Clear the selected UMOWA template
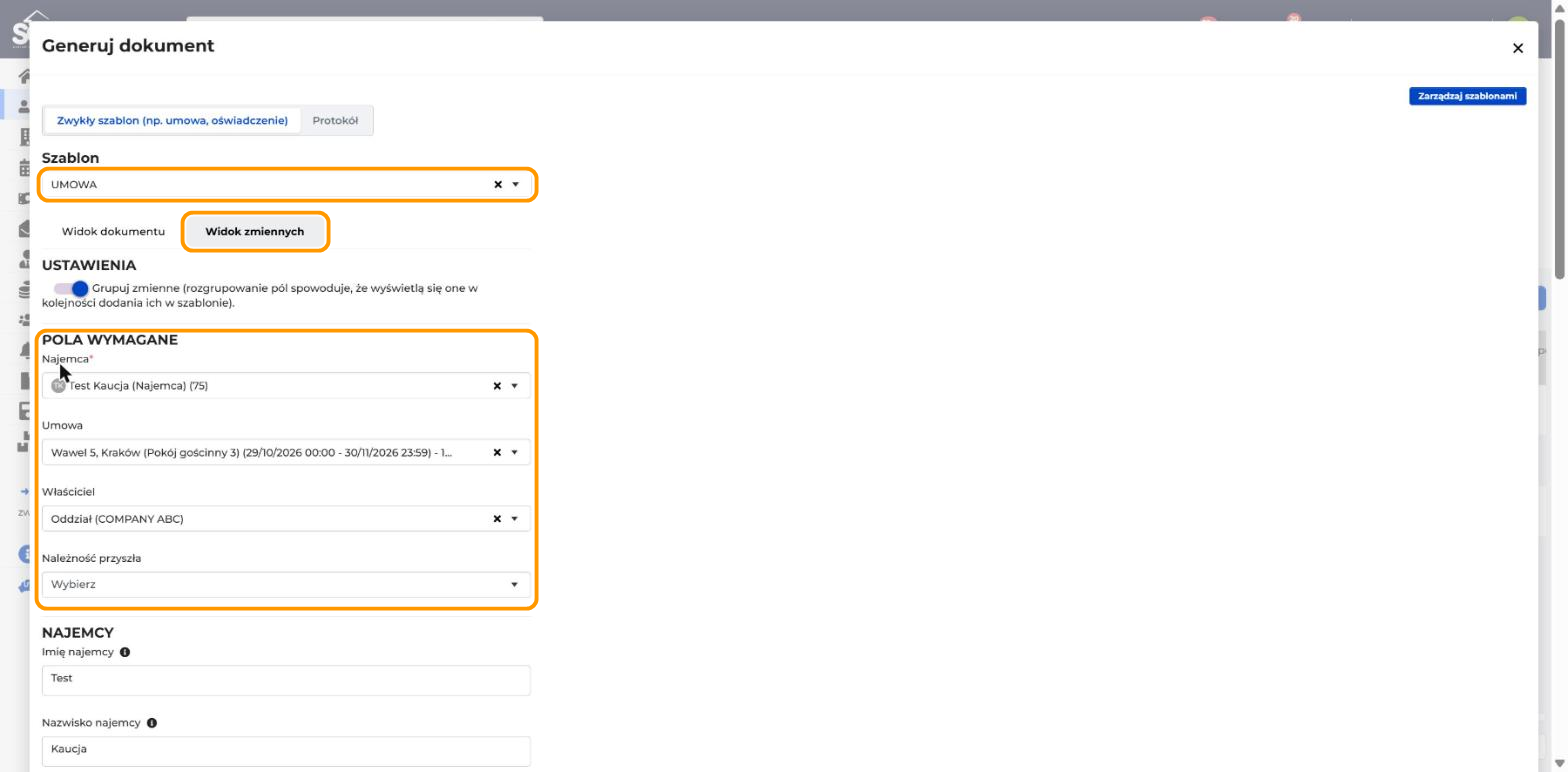This screenshot has height=772, width=1568. 498,185
